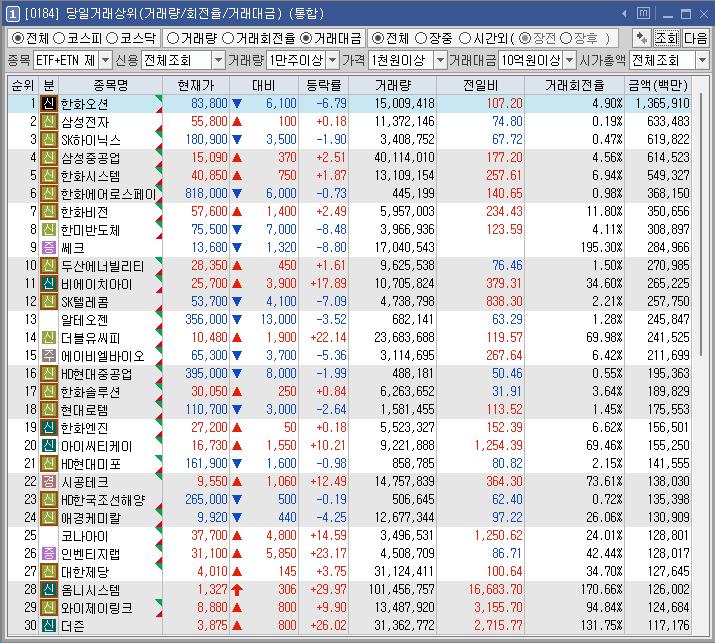Click the 등락률 column header
The height and width of the screenshot is (643, 715).
pyautogui.click(x=324, y=85)
